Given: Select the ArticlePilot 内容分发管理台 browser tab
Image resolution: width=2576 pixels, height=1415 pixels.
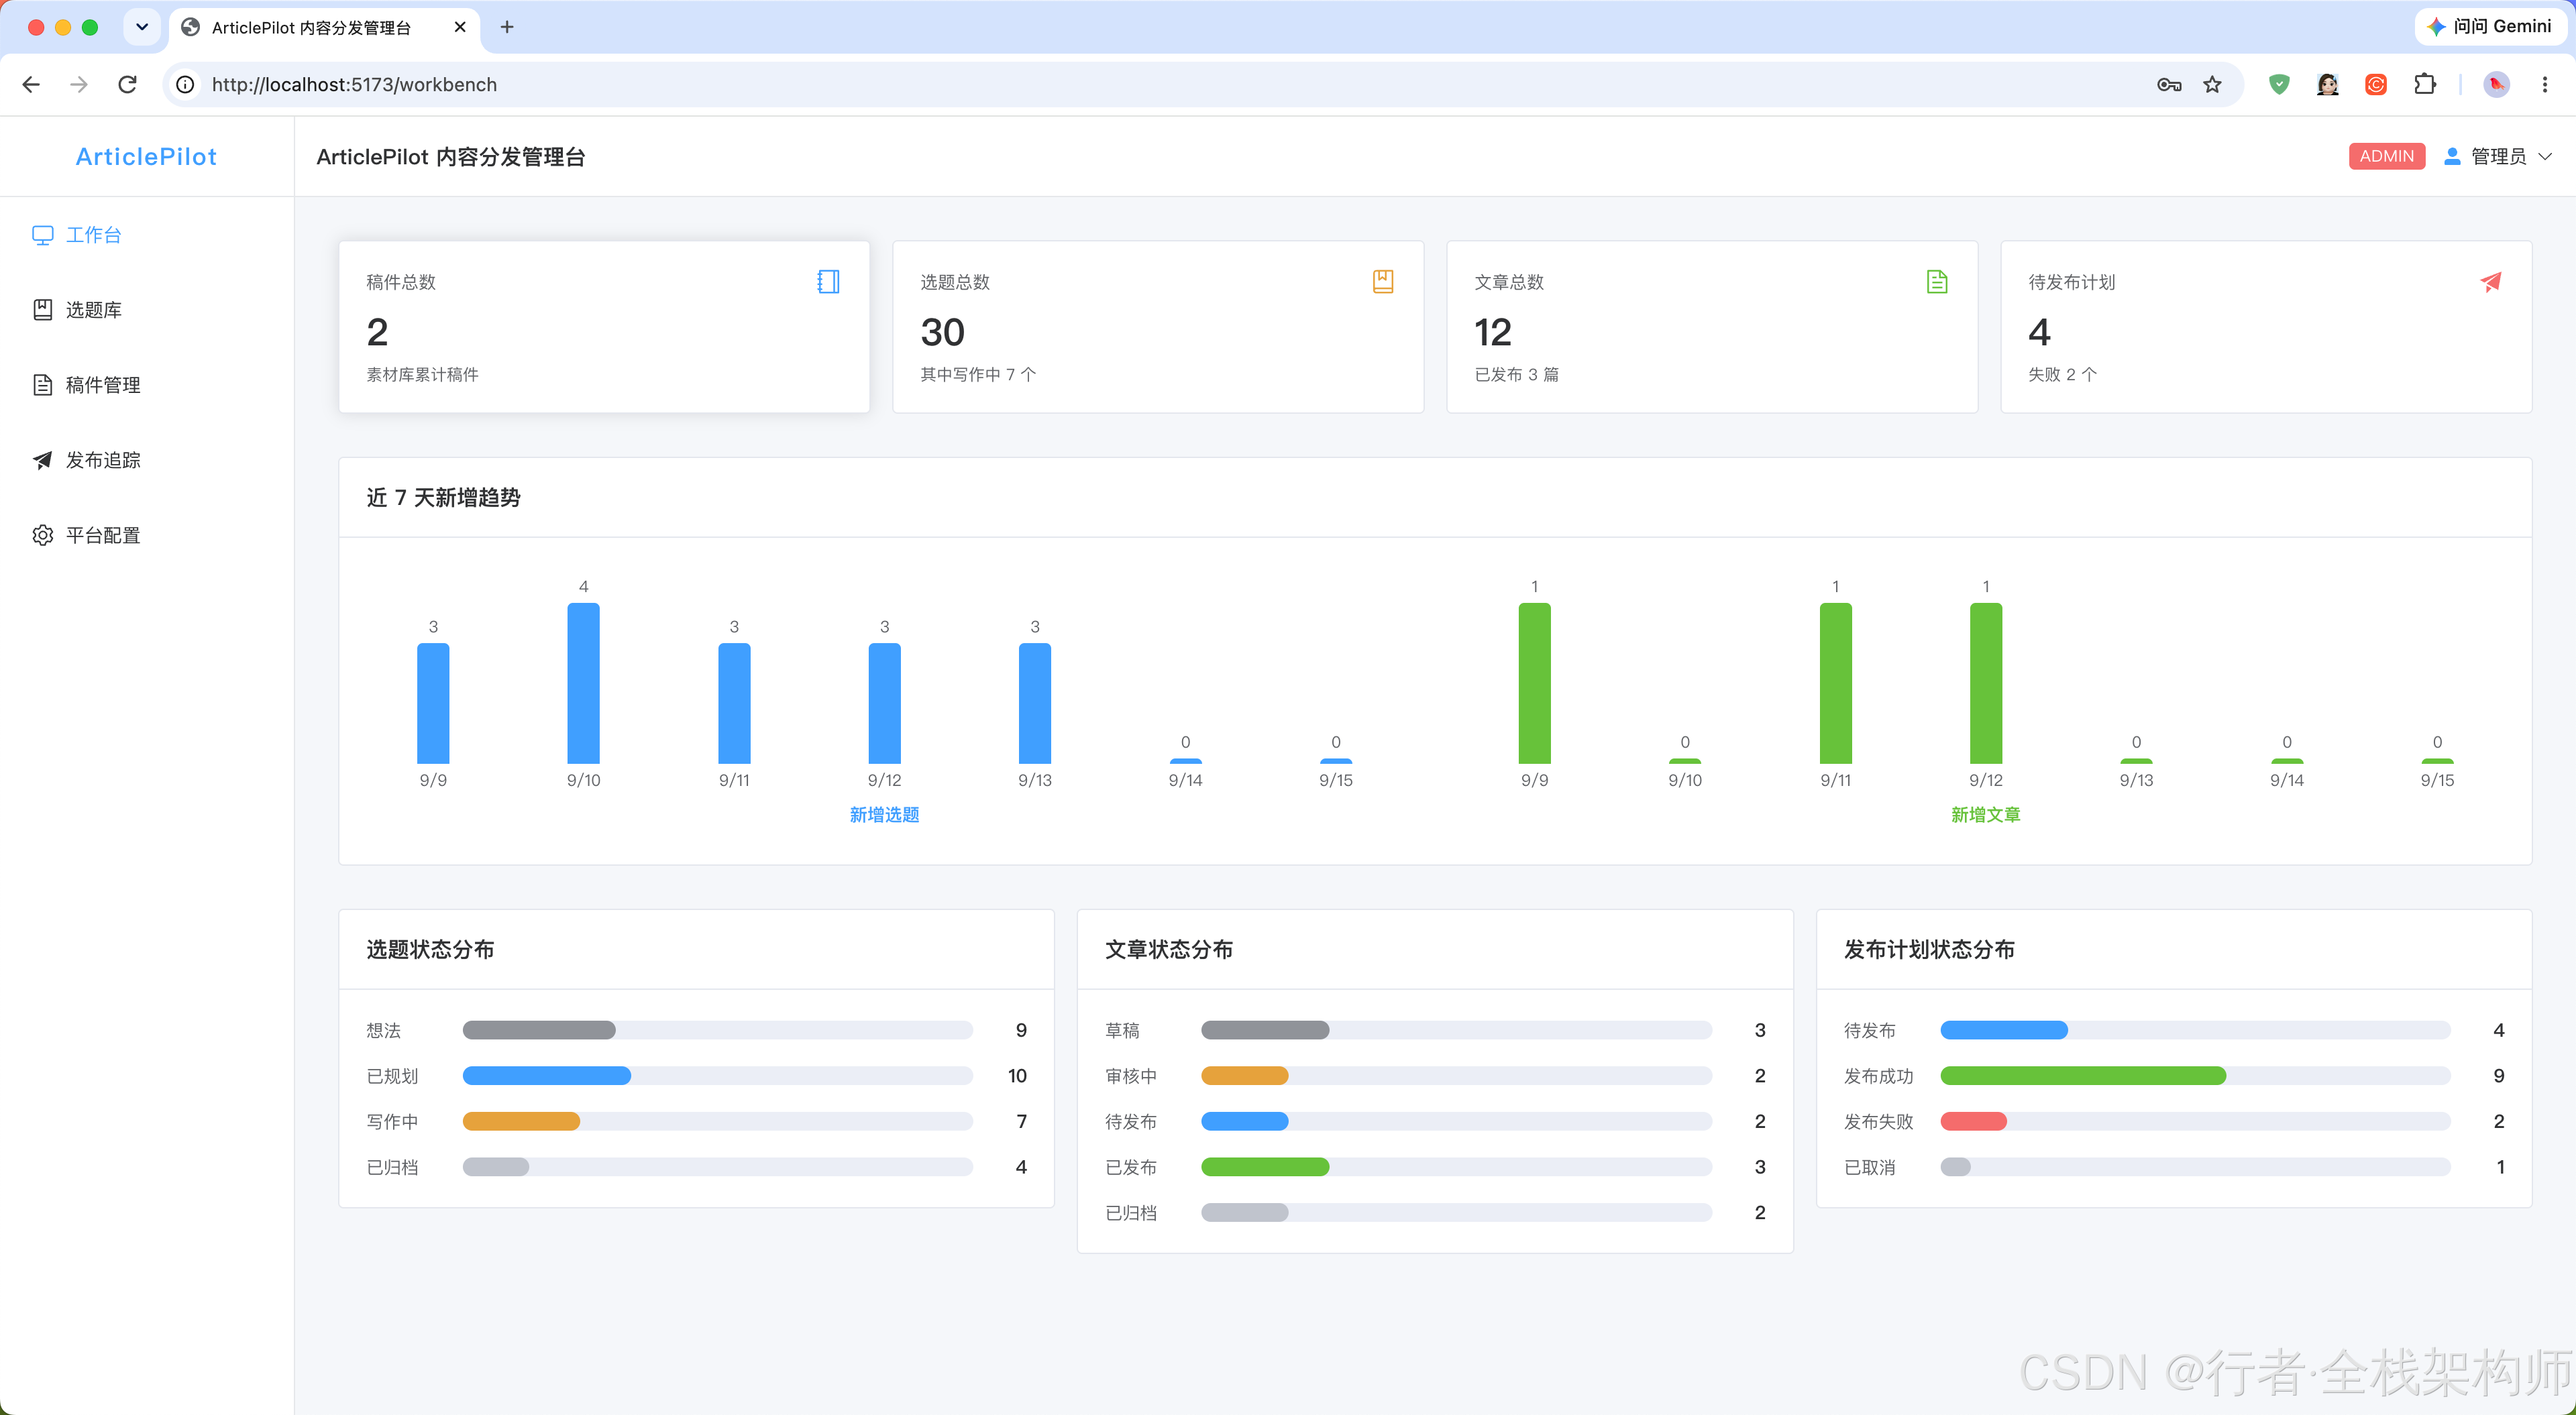Looking at the screenshot, I should pos(325,28).
